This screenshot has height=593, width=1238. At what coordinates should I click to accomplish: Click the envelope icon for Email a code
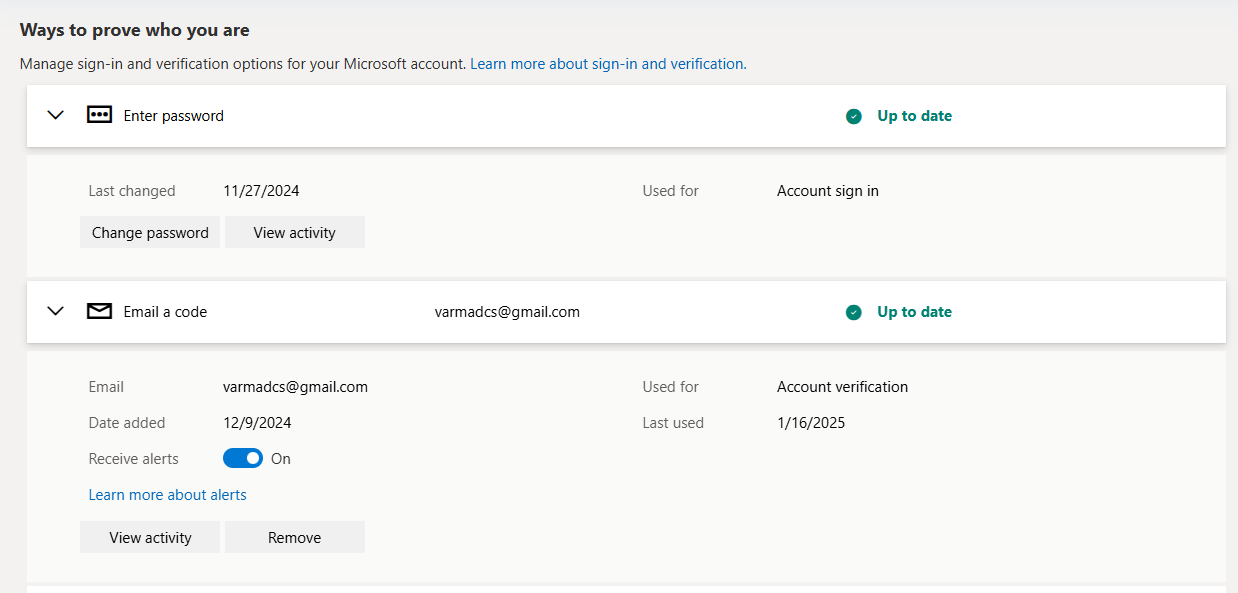point(99,311)
